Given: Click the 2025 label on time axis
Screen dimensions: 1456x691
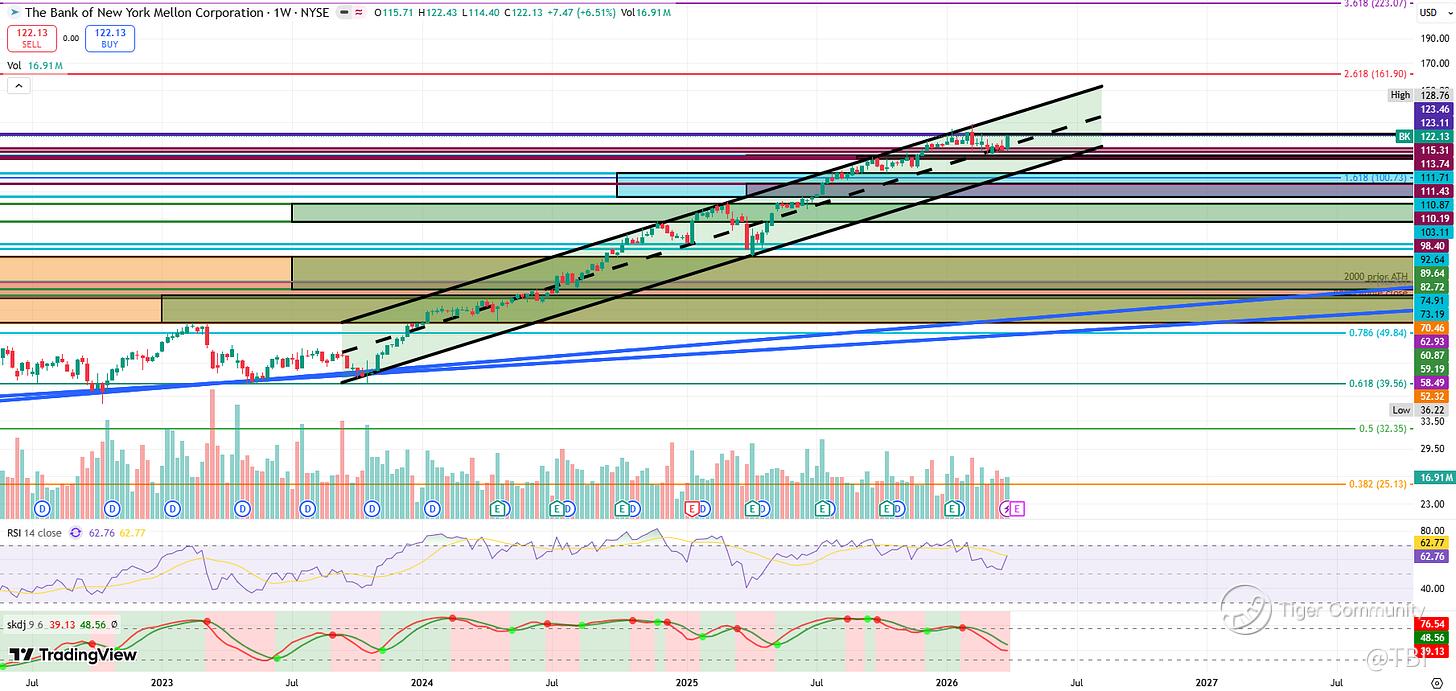Looking at the screenshot, I should point(686,682).
